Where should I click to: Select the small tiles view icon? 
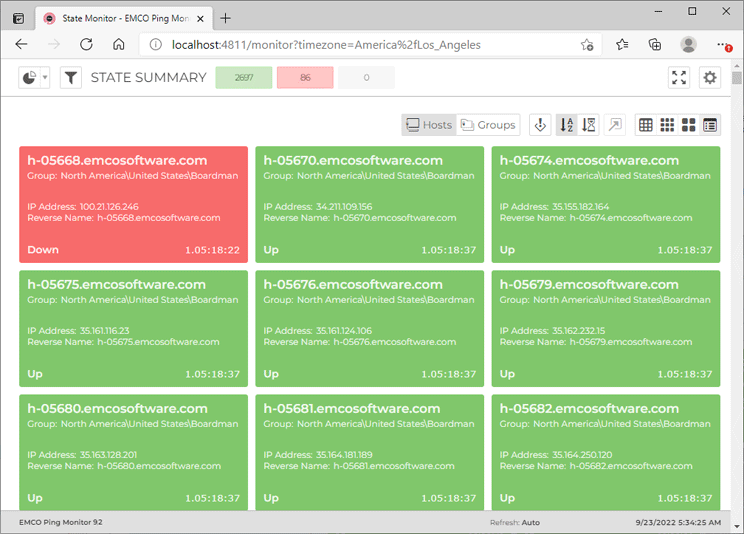point(667,125)
